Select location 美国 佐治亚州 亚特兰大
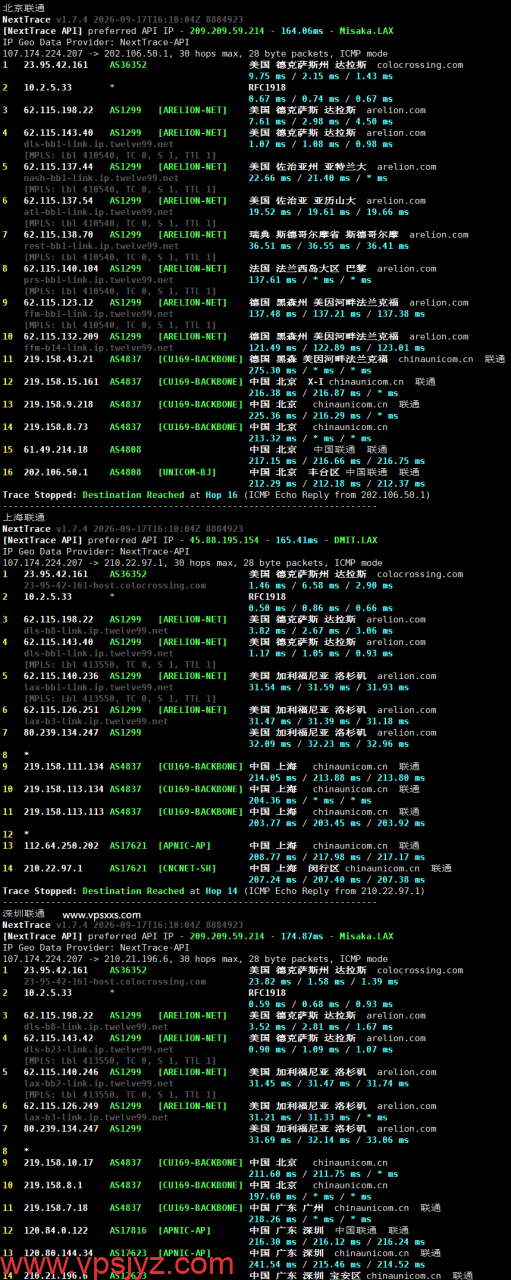 307,167
